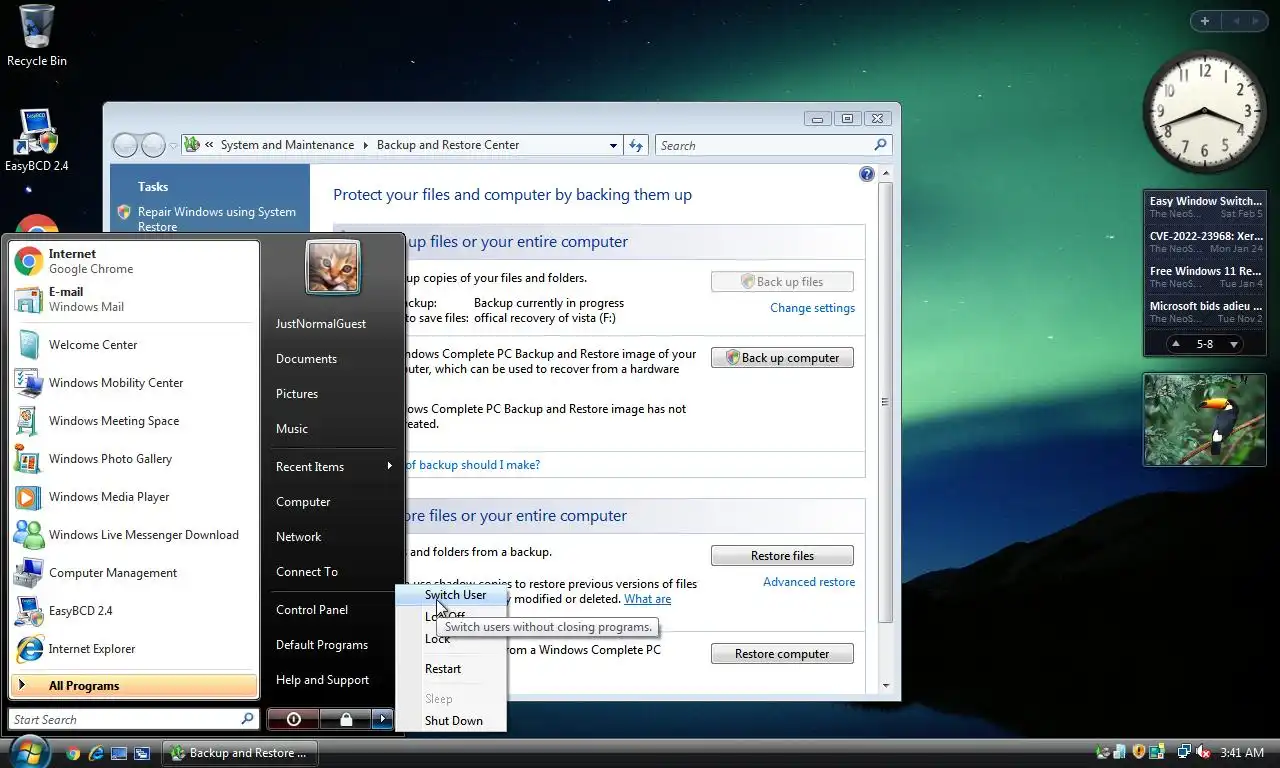Click the network tray icon
The width and height of the screenshot is (1280, 768).
coord(1184,753)
